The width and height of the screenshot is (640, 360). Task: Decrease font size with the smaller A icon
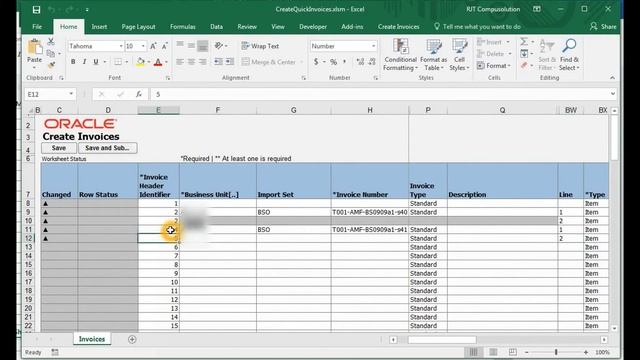click(164, 46)
